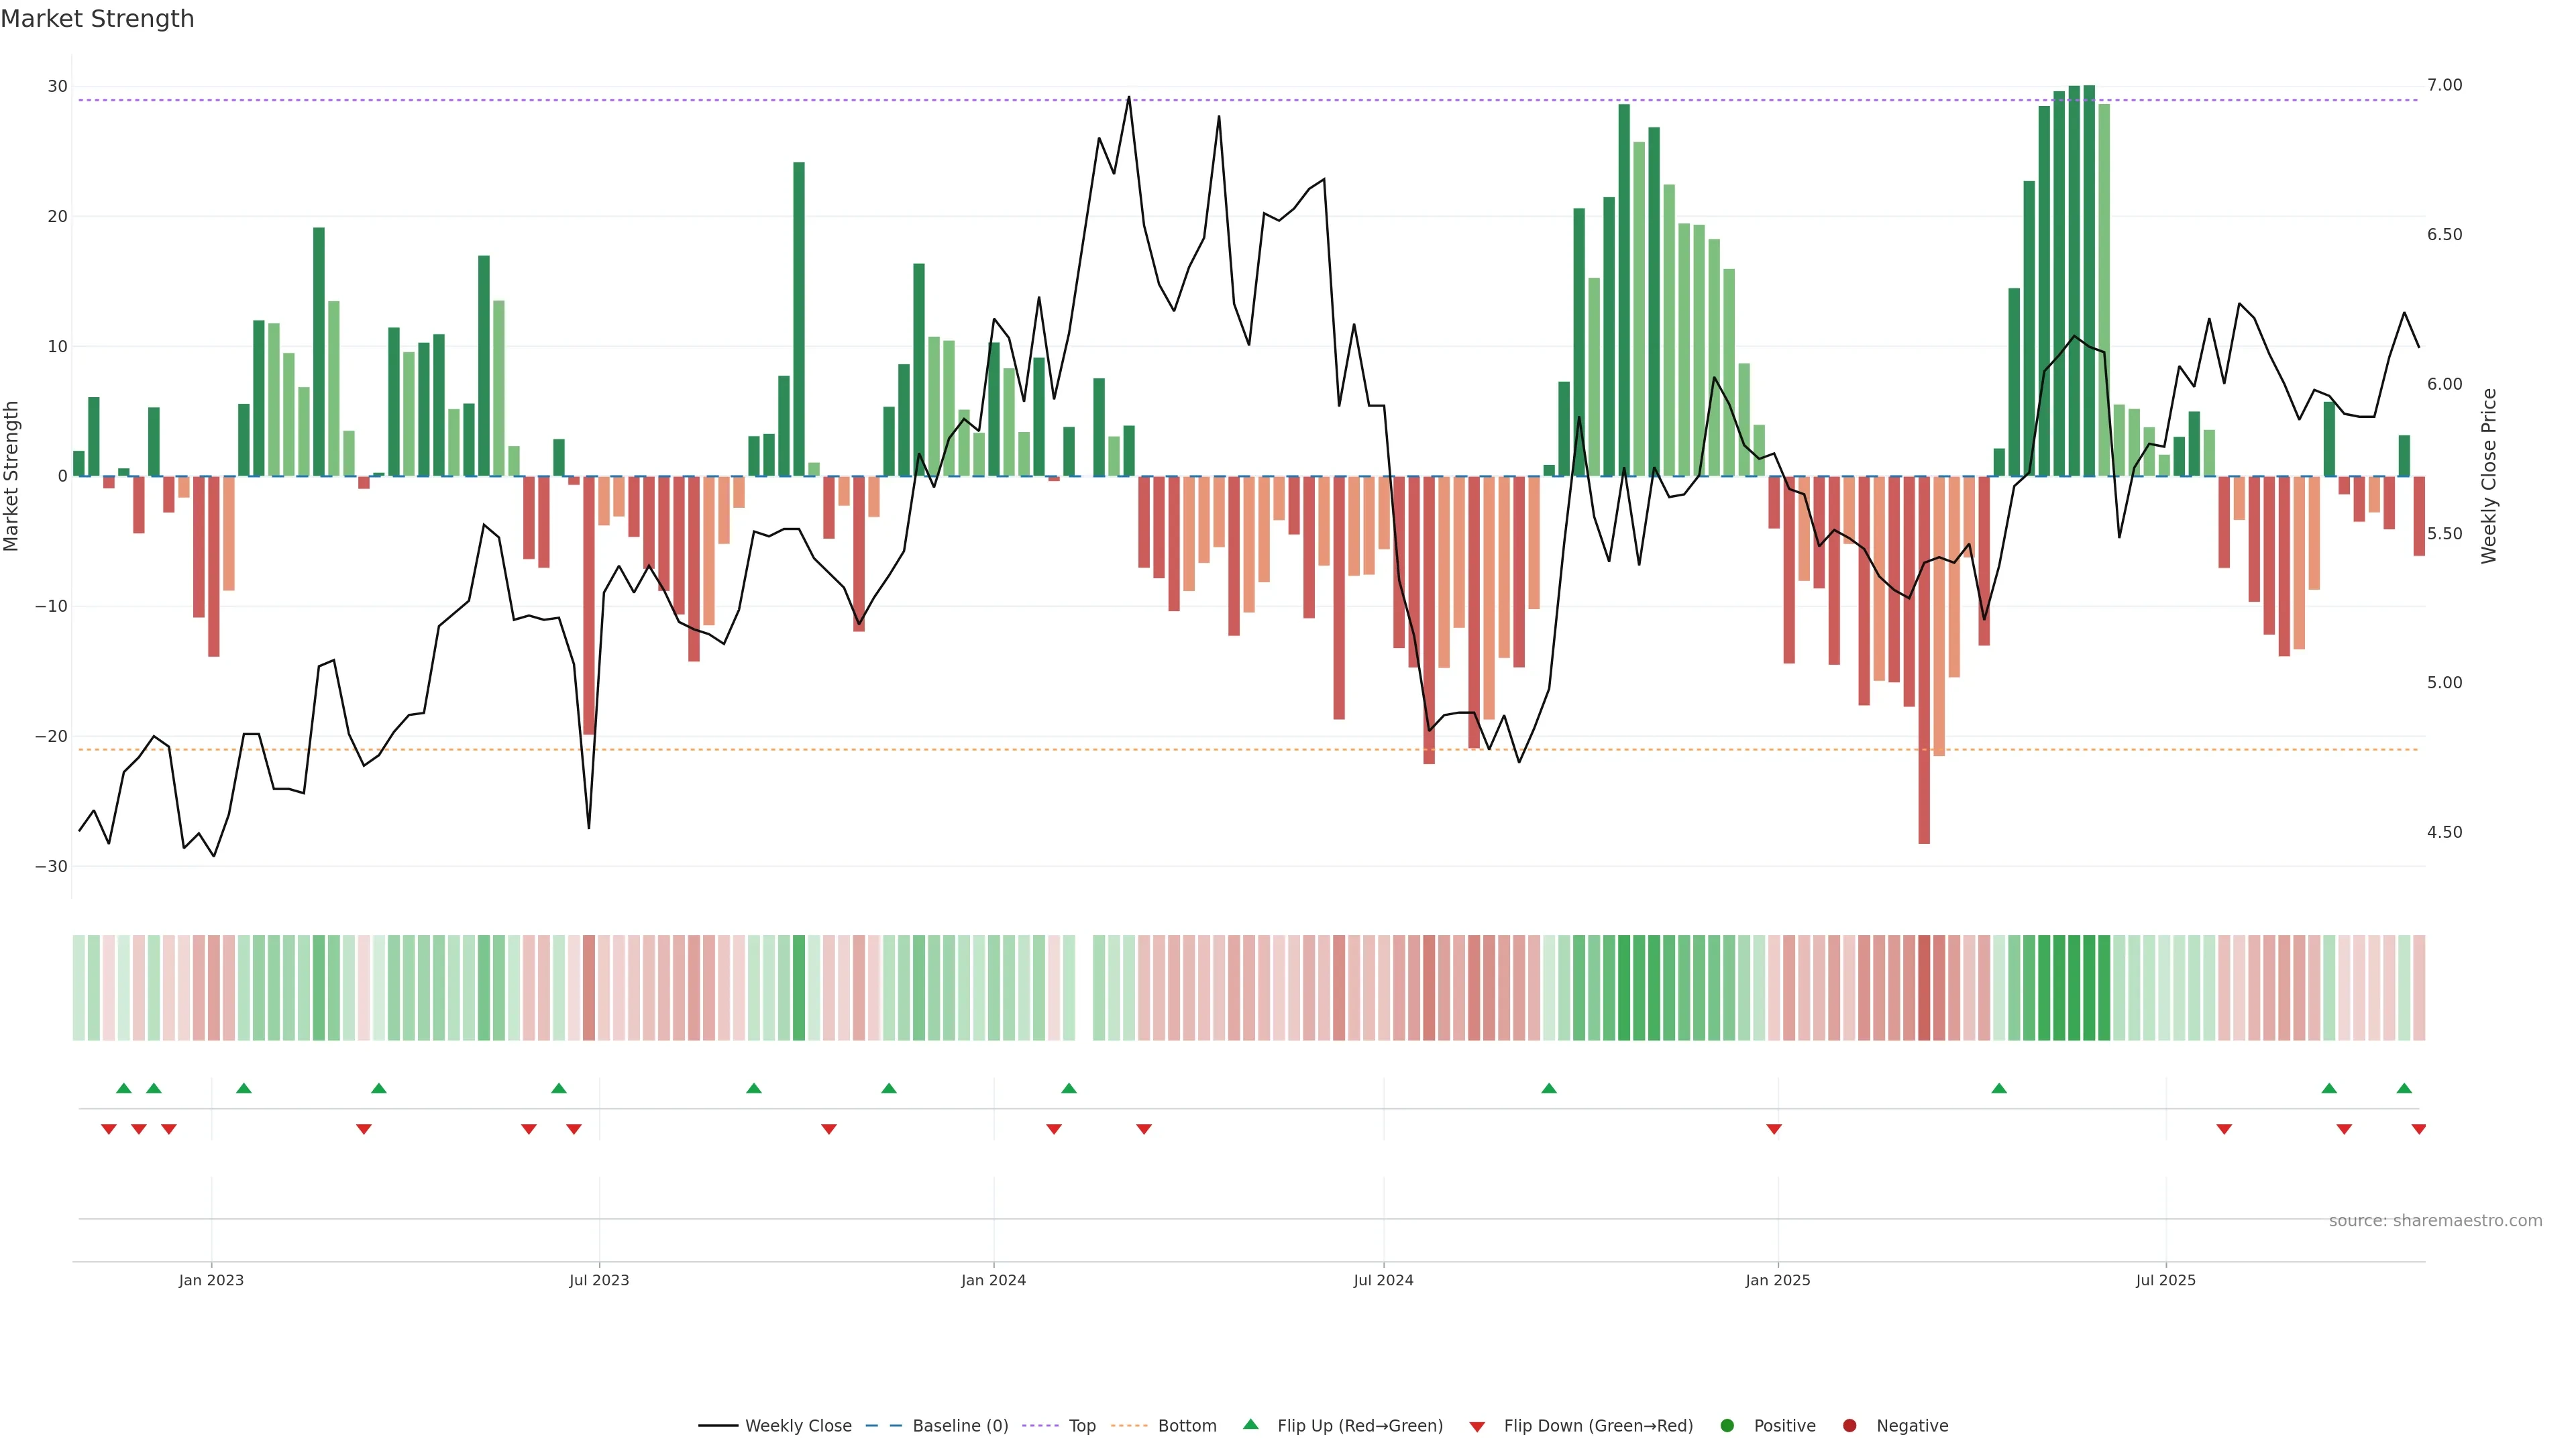Click the first green flip-up marker on the left
Viewport: 2576px width, 1449px height.
124,1088
